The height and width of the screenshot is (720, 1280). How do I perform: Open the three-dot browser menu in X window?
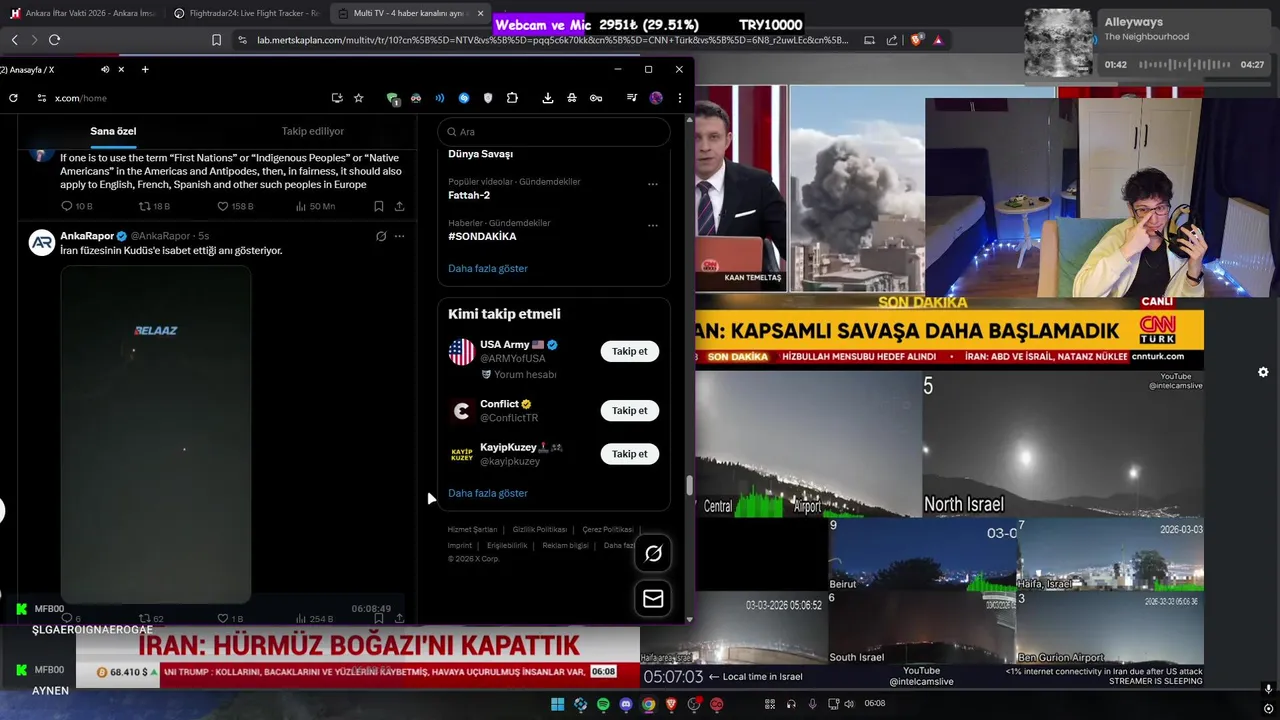pos(680,98)
